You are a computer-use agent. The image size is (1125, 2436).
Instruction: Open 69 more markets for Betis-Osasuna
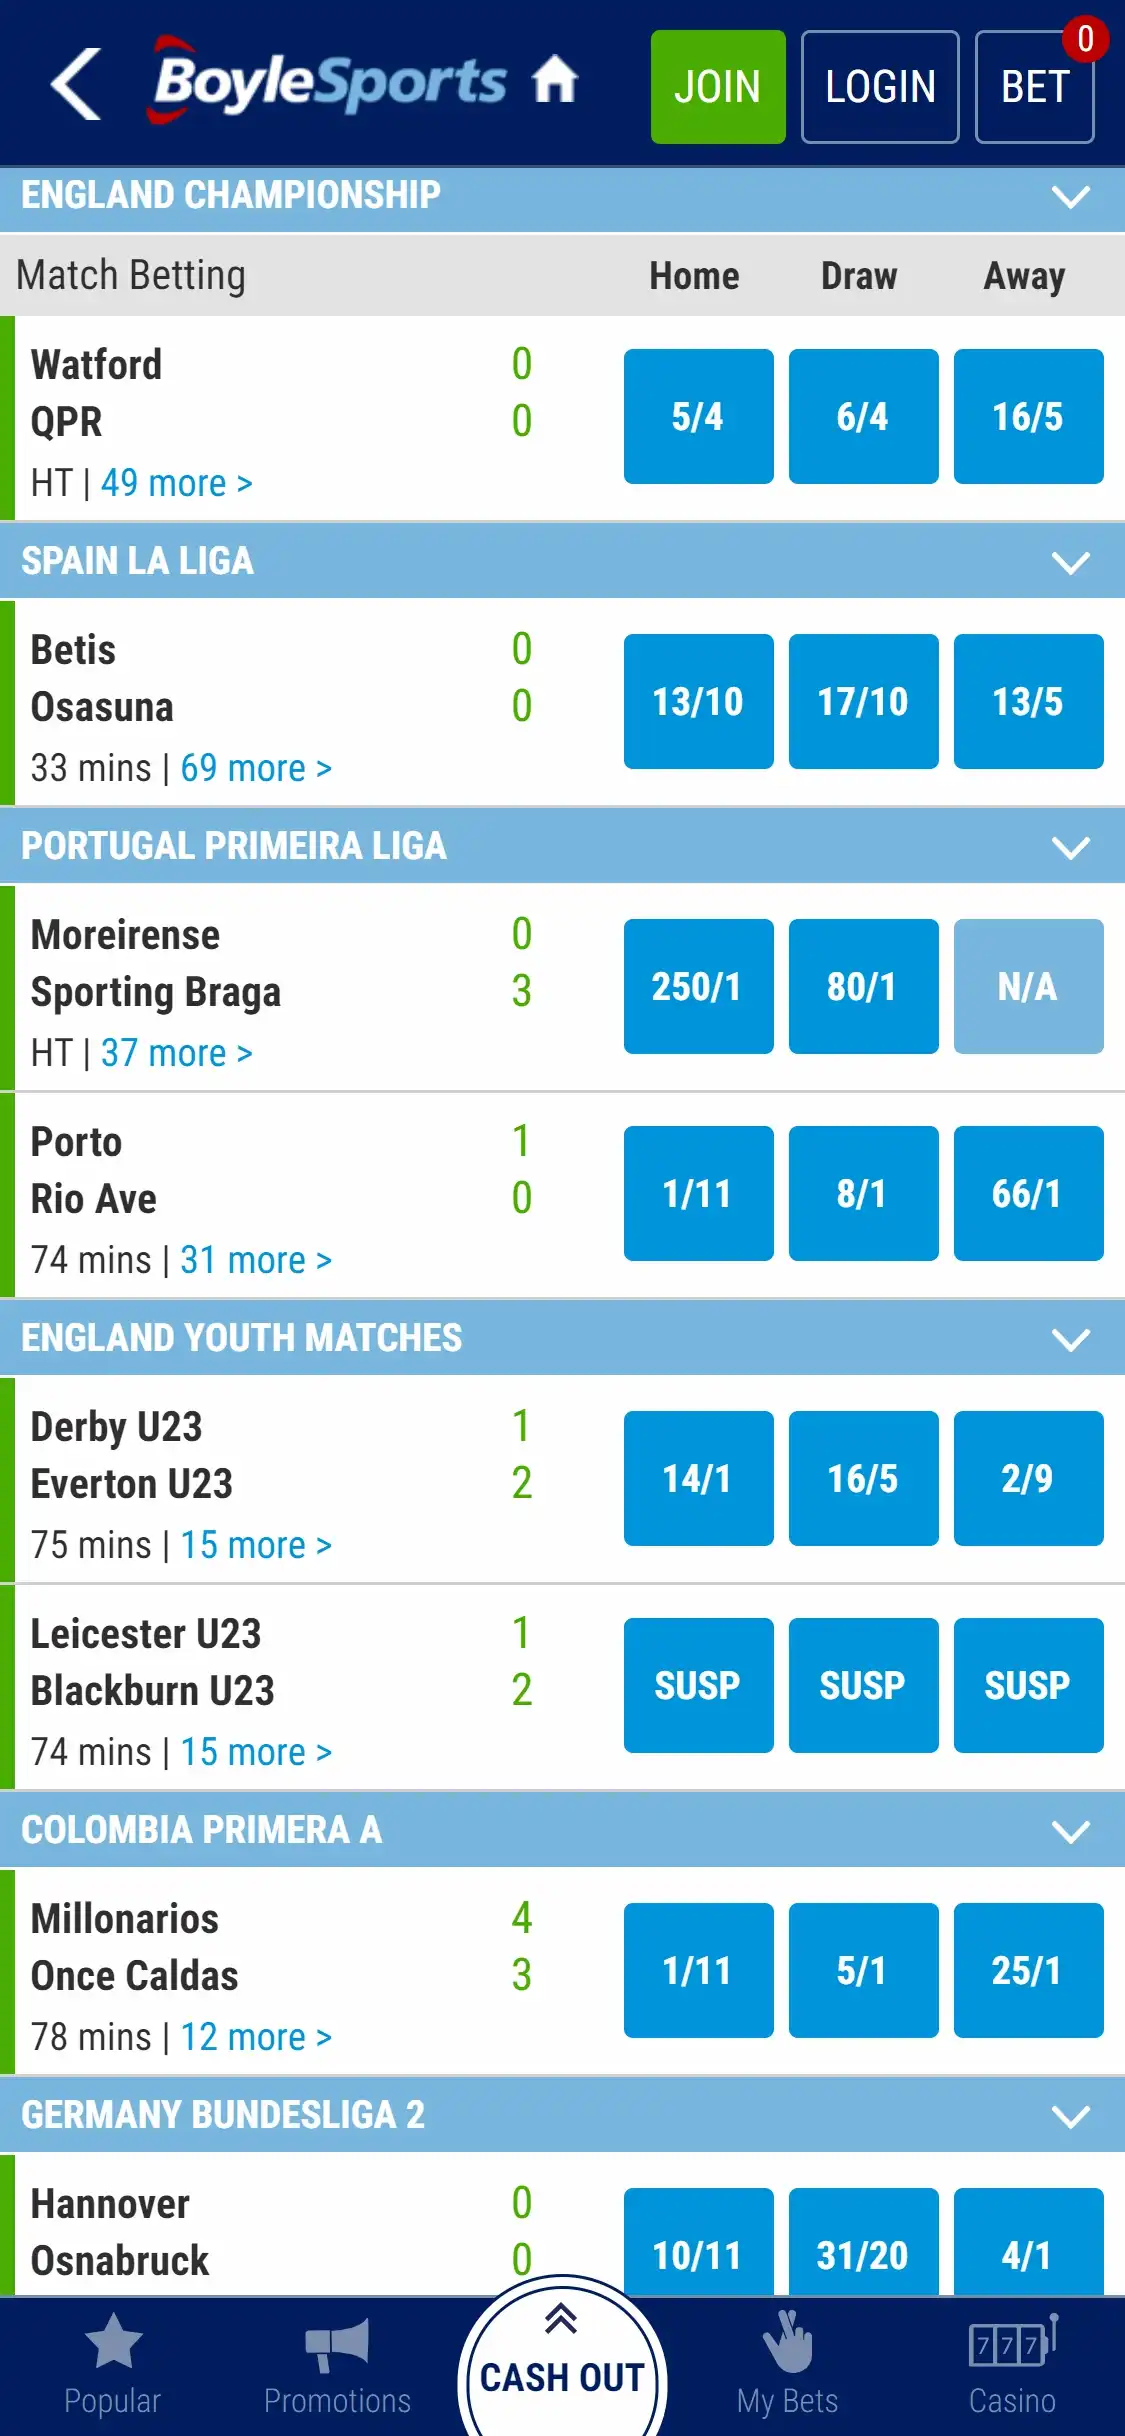[x=256, y=769]
